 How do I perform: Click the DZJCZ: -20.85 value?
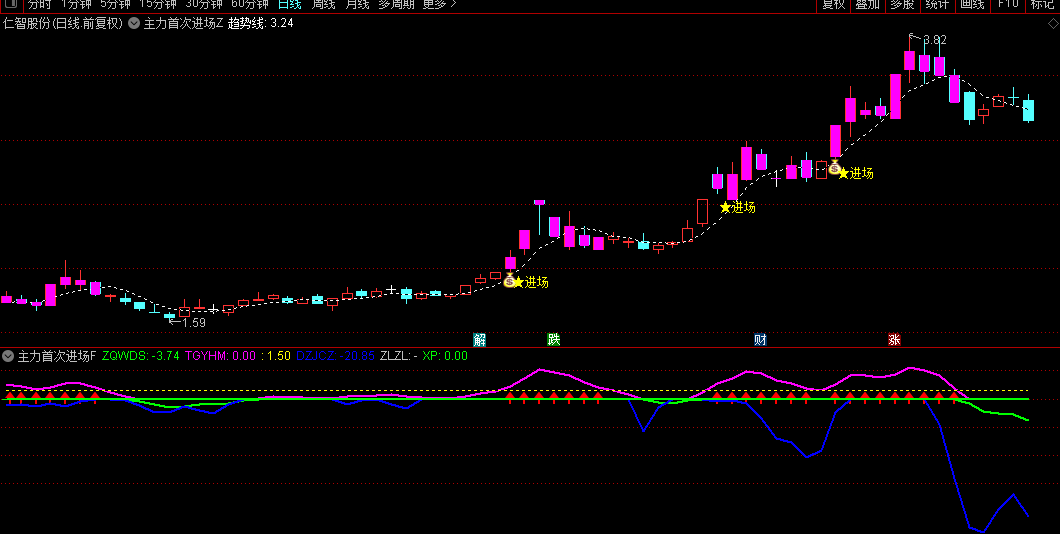(335, 356)
